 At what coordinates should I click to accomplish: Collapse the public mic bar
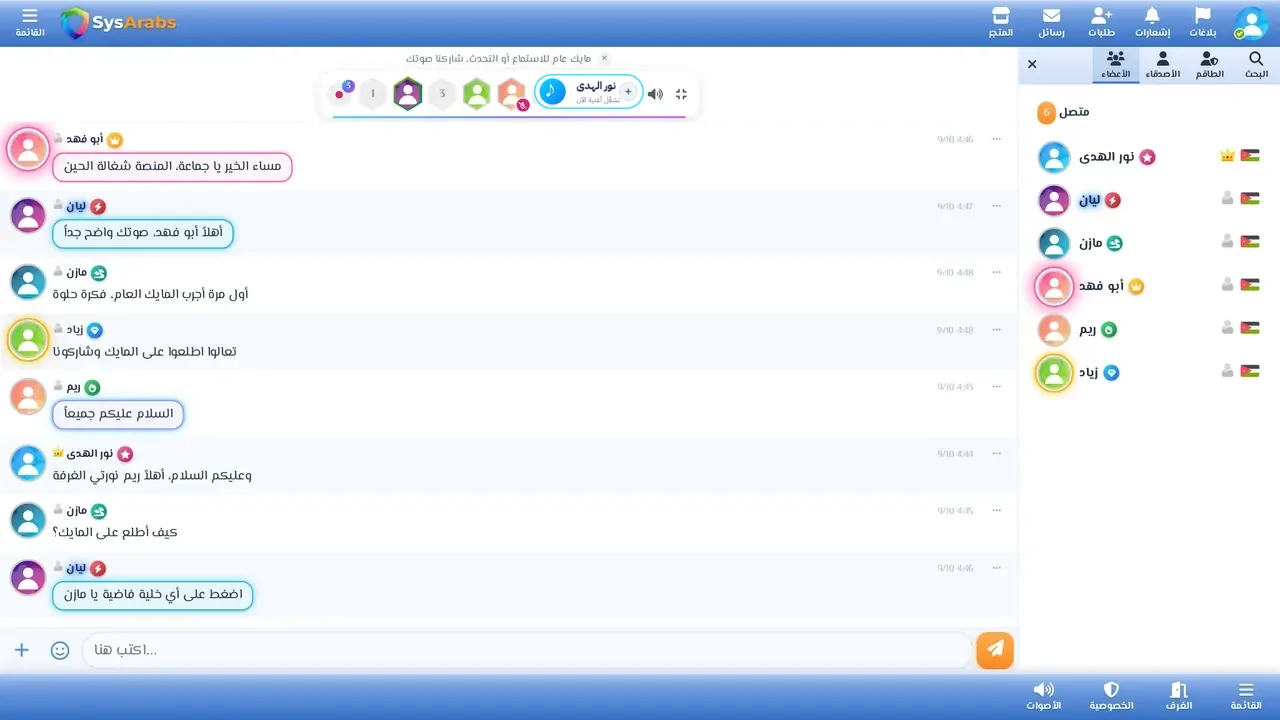(681, 94)
